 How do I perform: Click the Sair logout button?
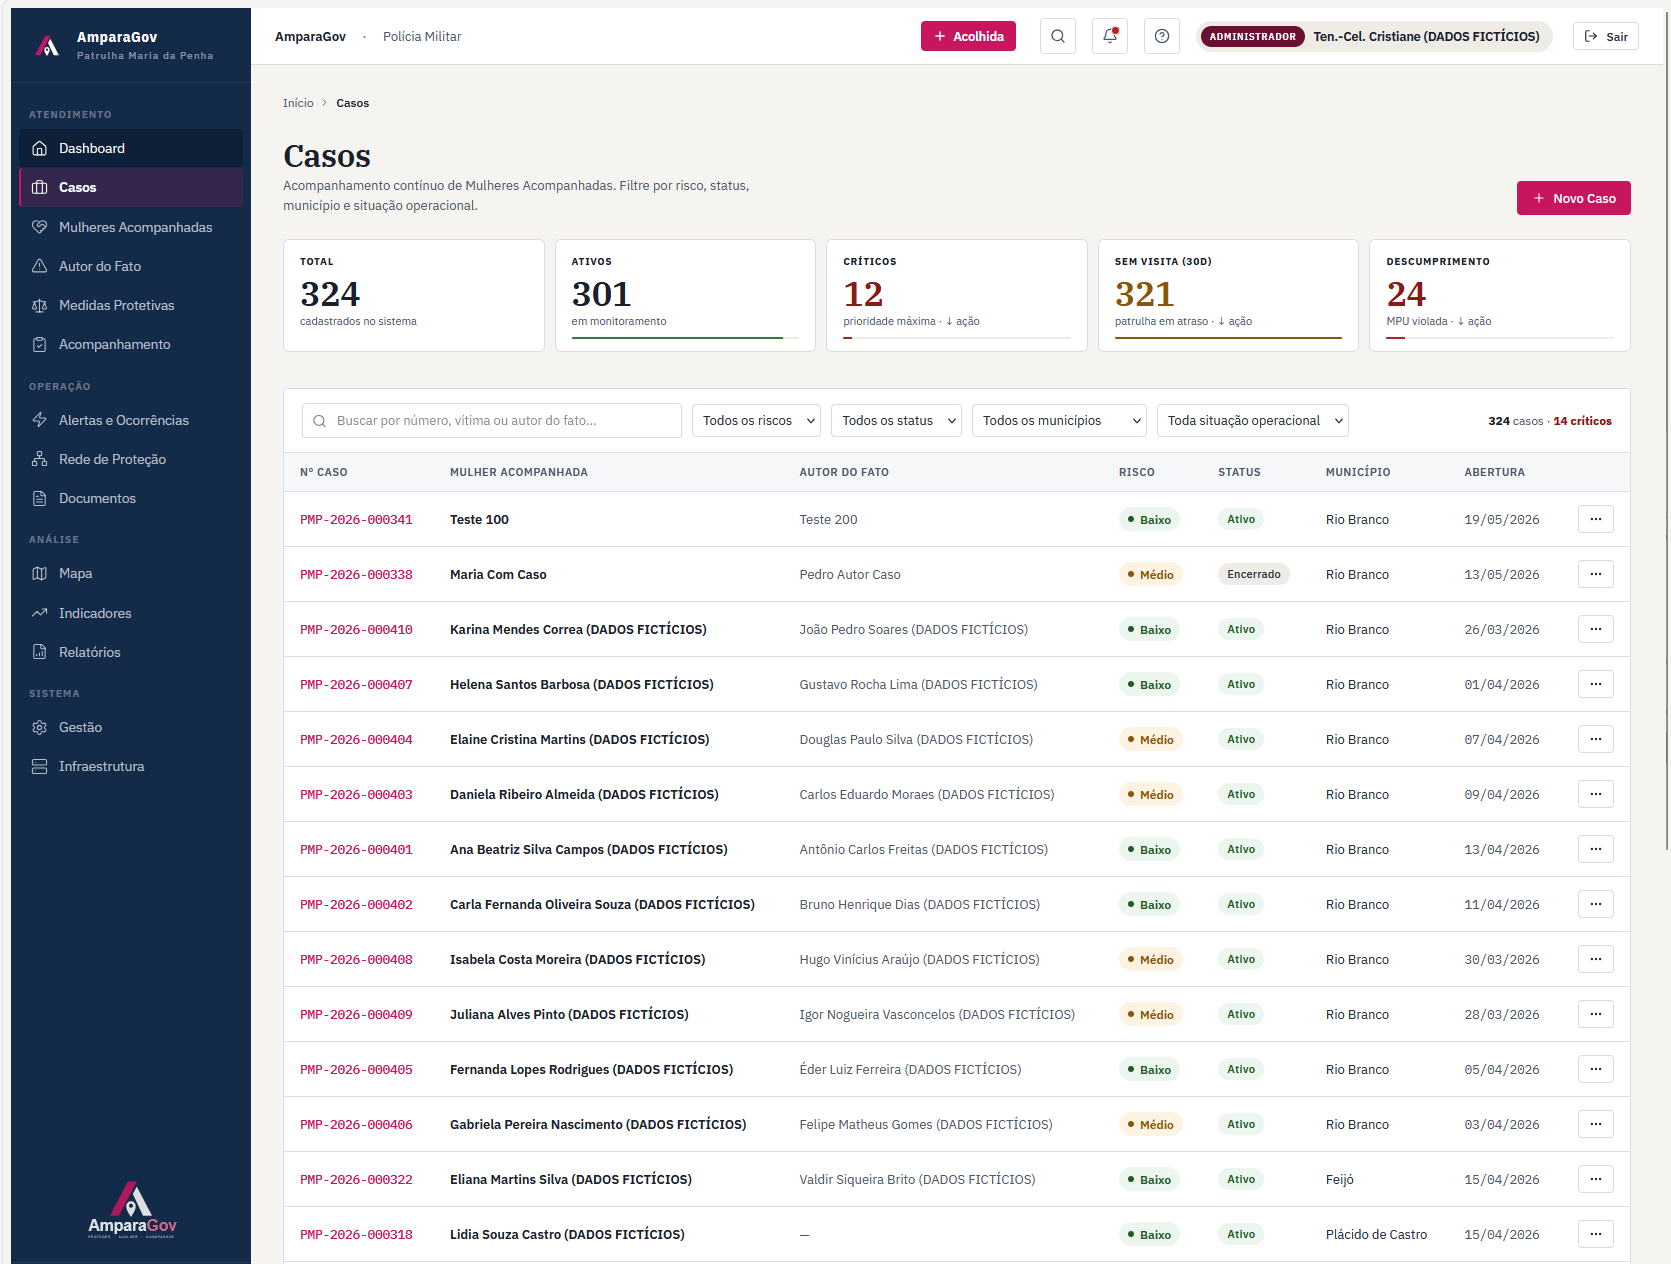[1606, 36]
